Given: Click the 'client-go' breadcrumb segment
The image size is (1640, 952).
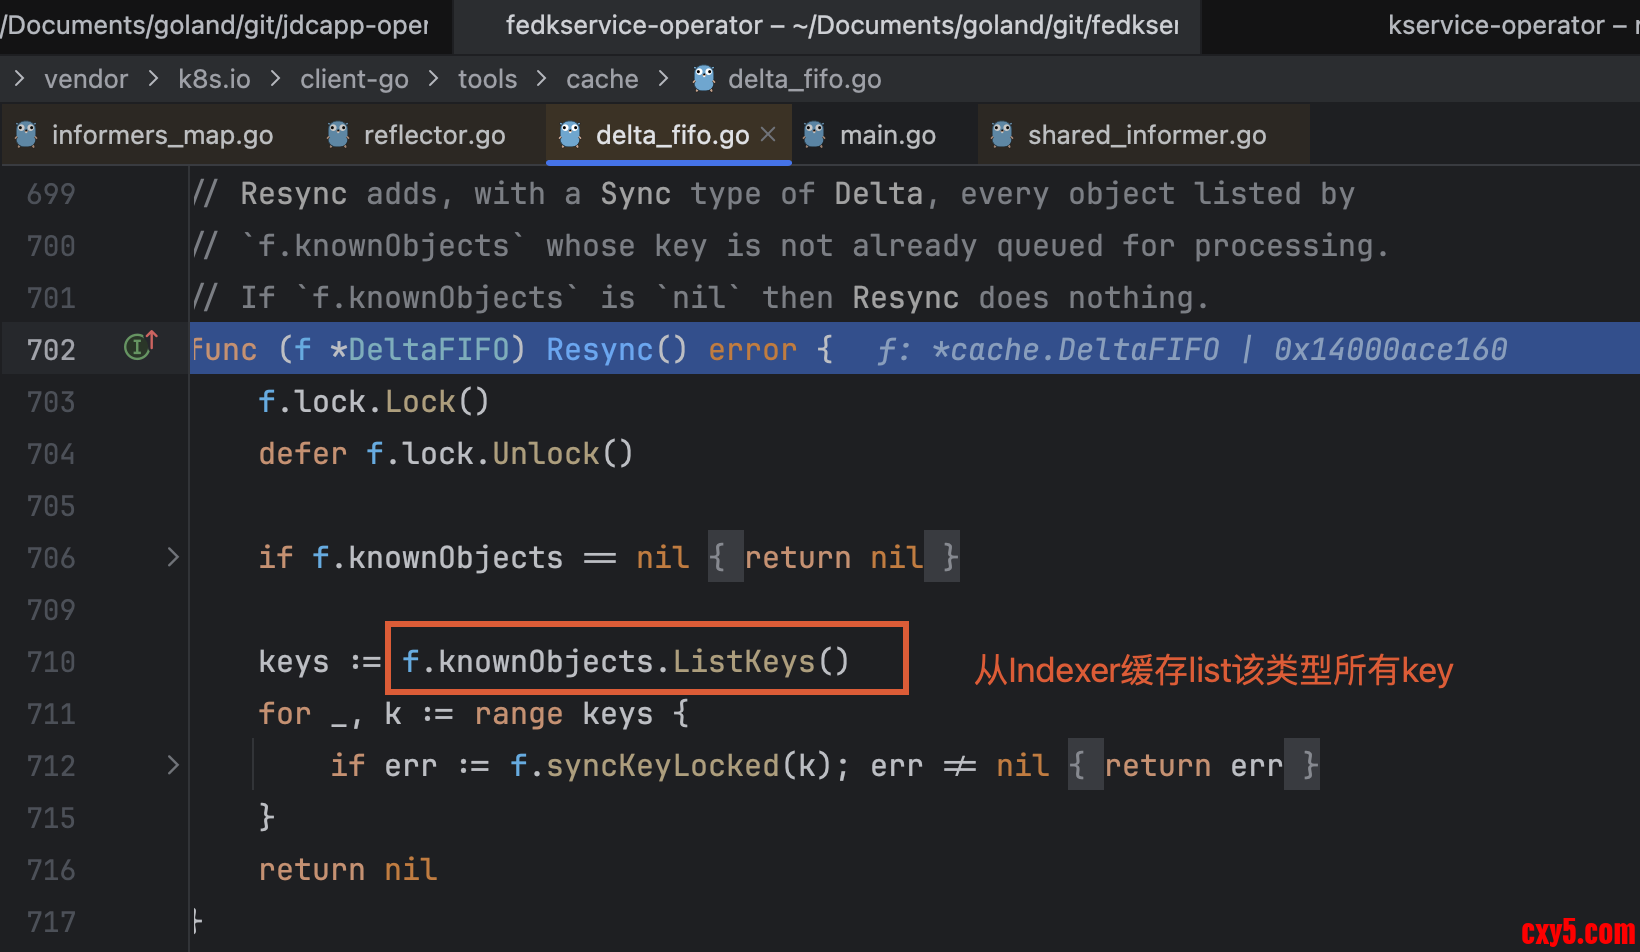Looking at the screenshot, I should pyautogui.click(x=354, y=79).
